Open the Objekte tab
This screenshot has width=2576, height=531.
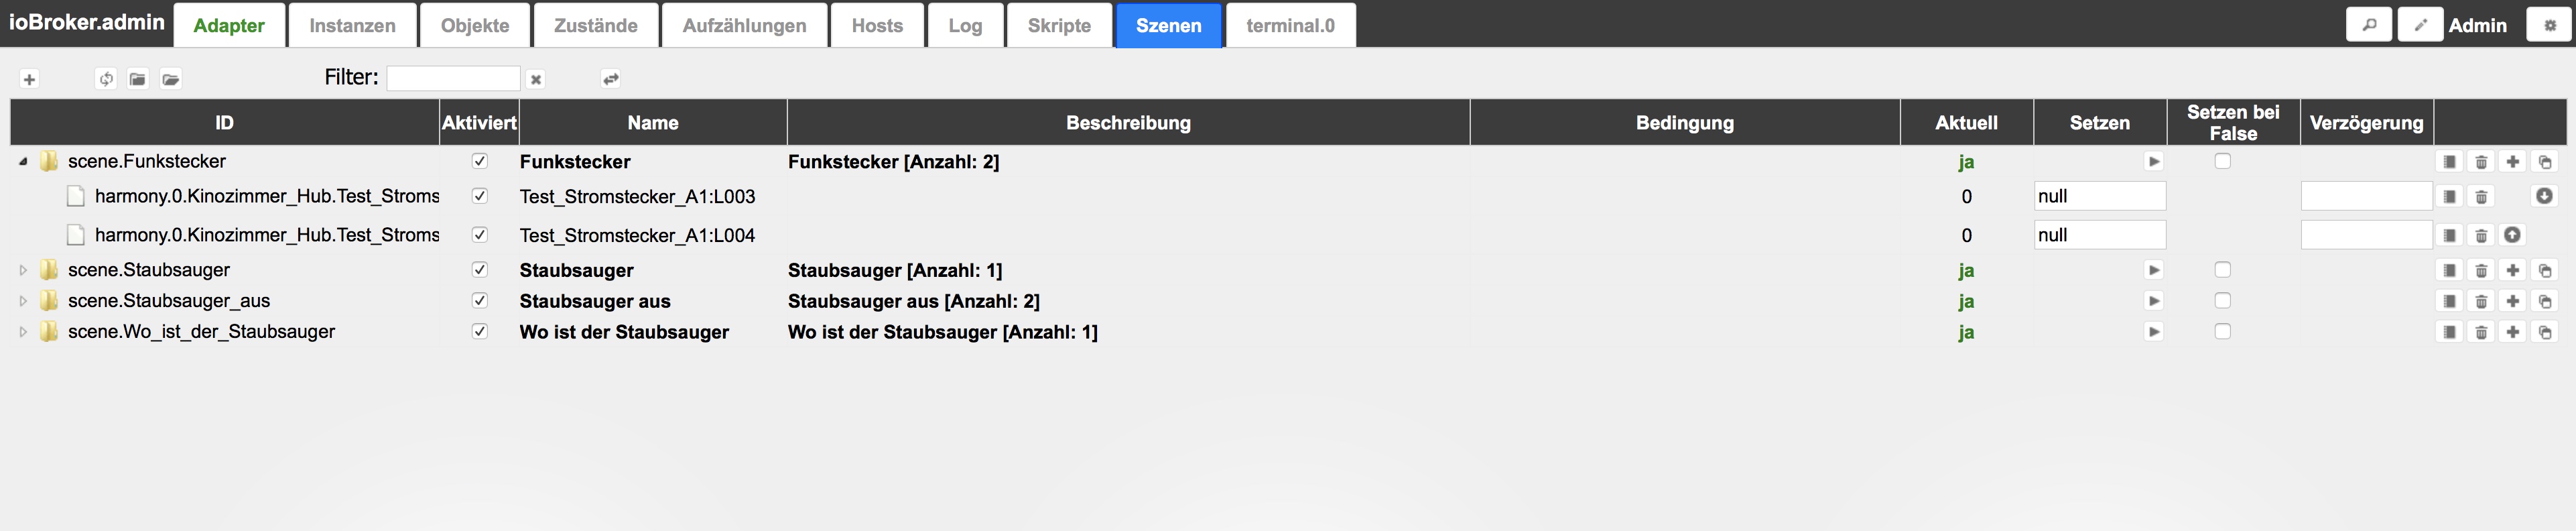coord(475,25)
